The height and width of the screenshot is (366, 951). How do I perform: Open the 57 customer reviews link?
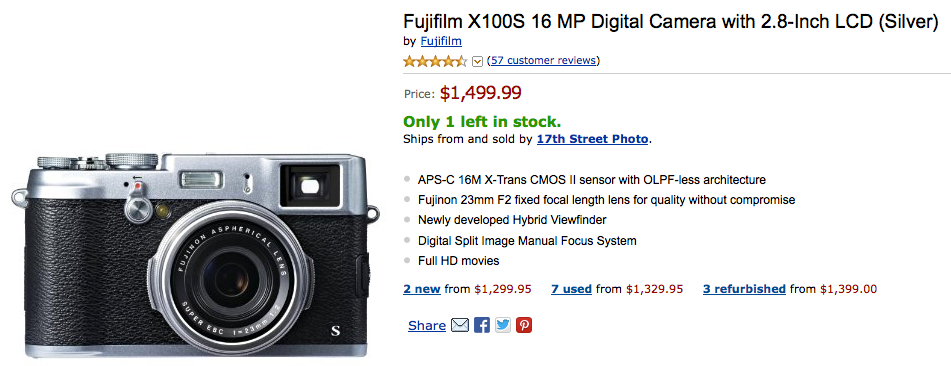[543, 60]
